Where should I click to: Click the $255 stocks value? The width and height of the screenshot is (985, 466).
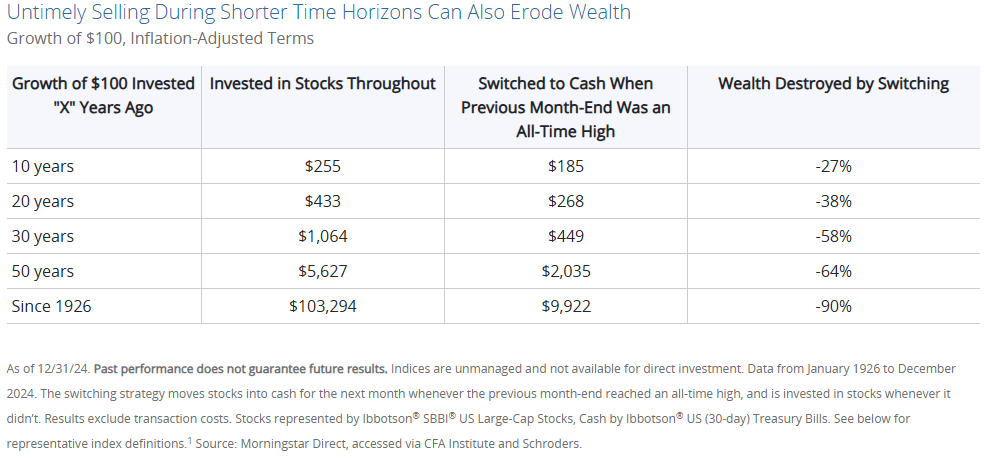tap(323, 166)
